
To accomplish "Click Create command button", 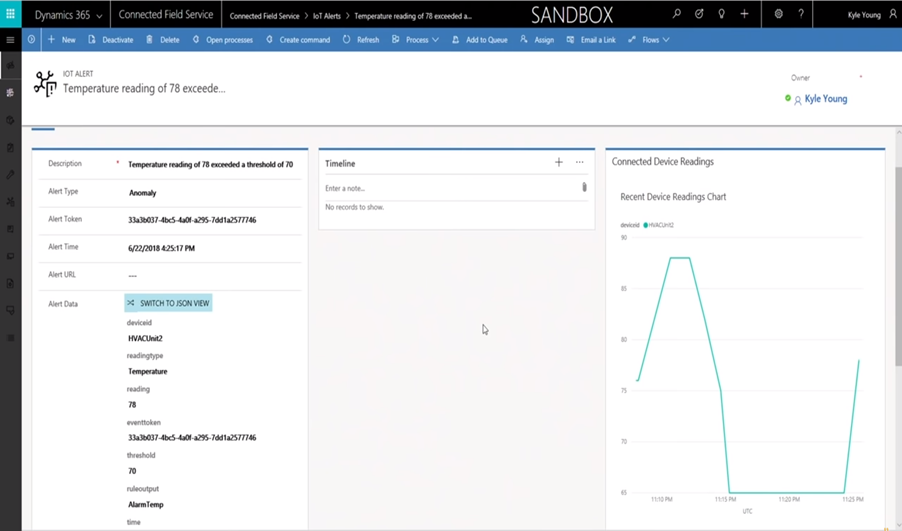I will click(297, 40).
